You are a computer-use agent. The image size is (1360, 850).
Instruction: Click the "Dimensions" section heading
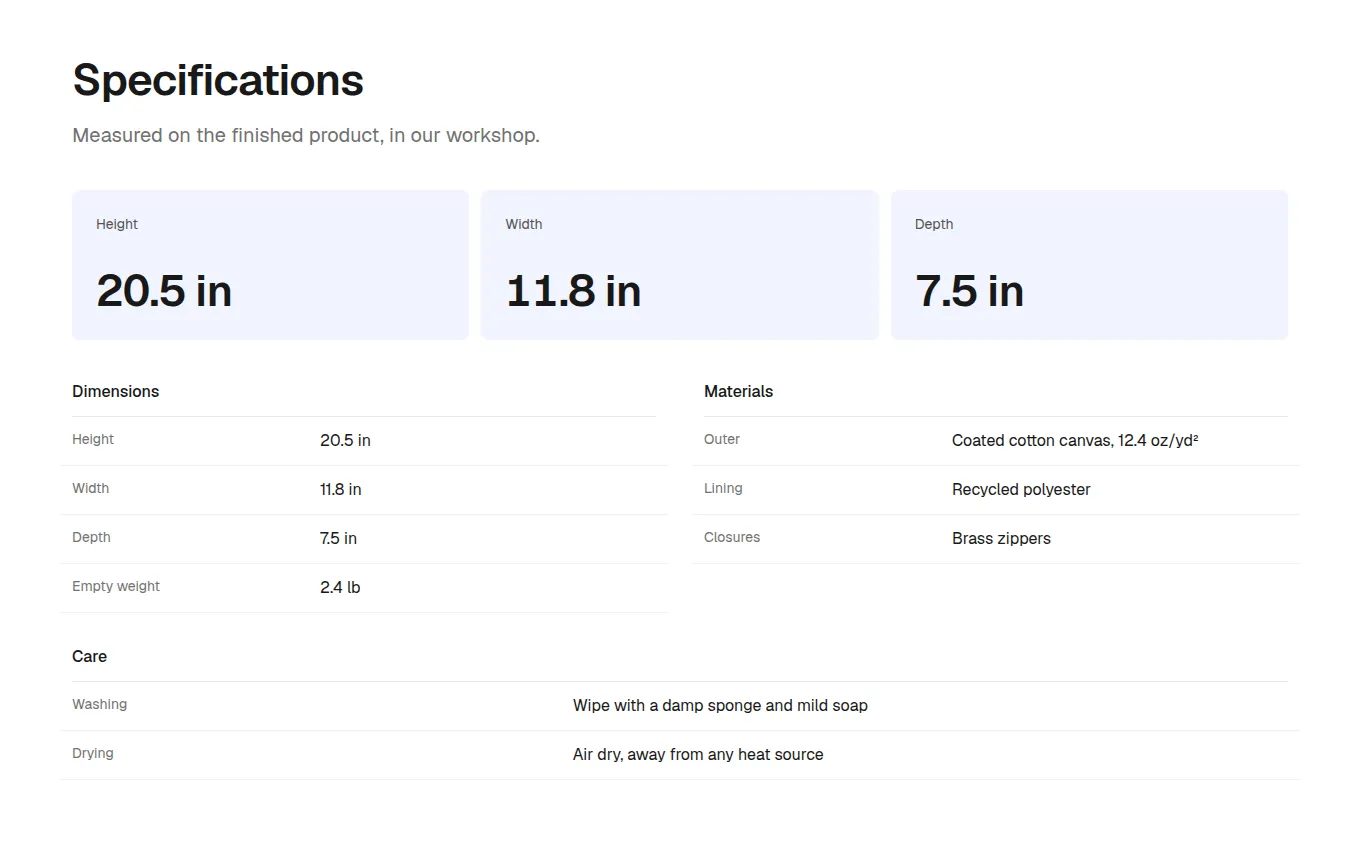coord(116,391)
